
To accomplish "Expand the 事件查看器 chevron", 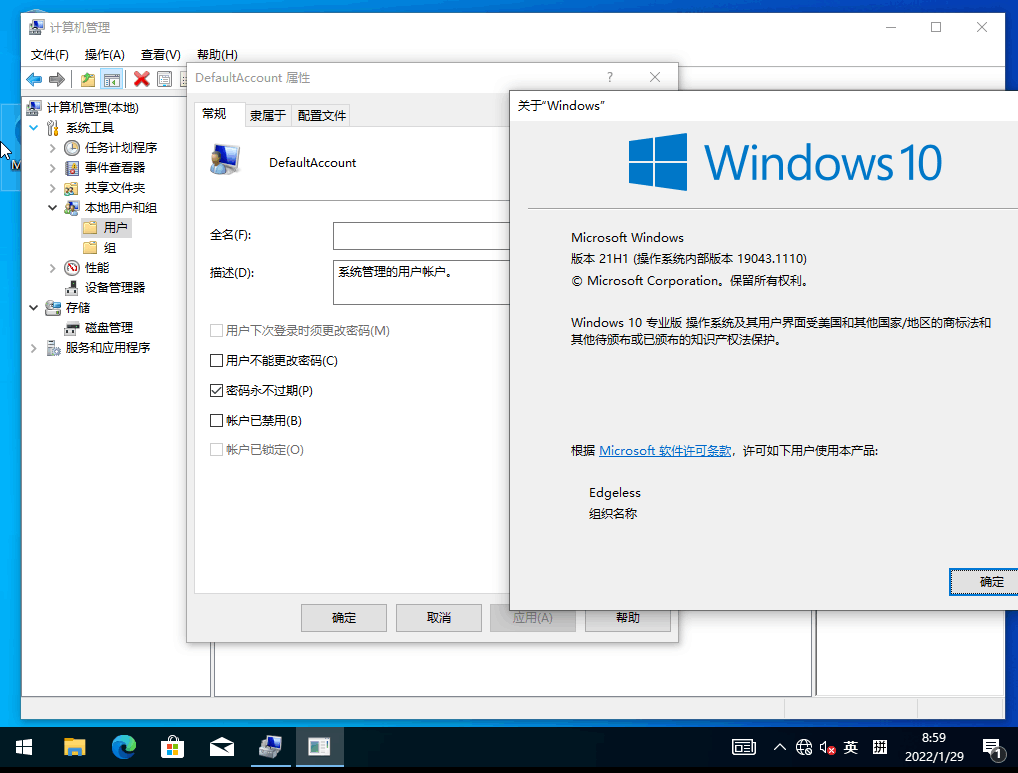I will click(x=53, y=168).
